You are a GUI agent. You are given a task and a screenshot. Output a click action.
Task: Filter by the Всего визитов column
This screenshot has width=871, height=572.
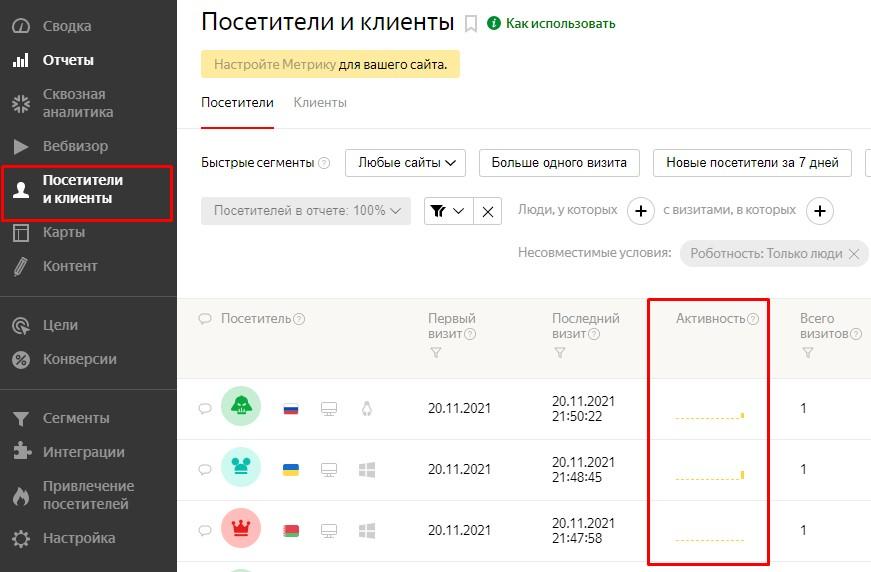coord(808,353)
